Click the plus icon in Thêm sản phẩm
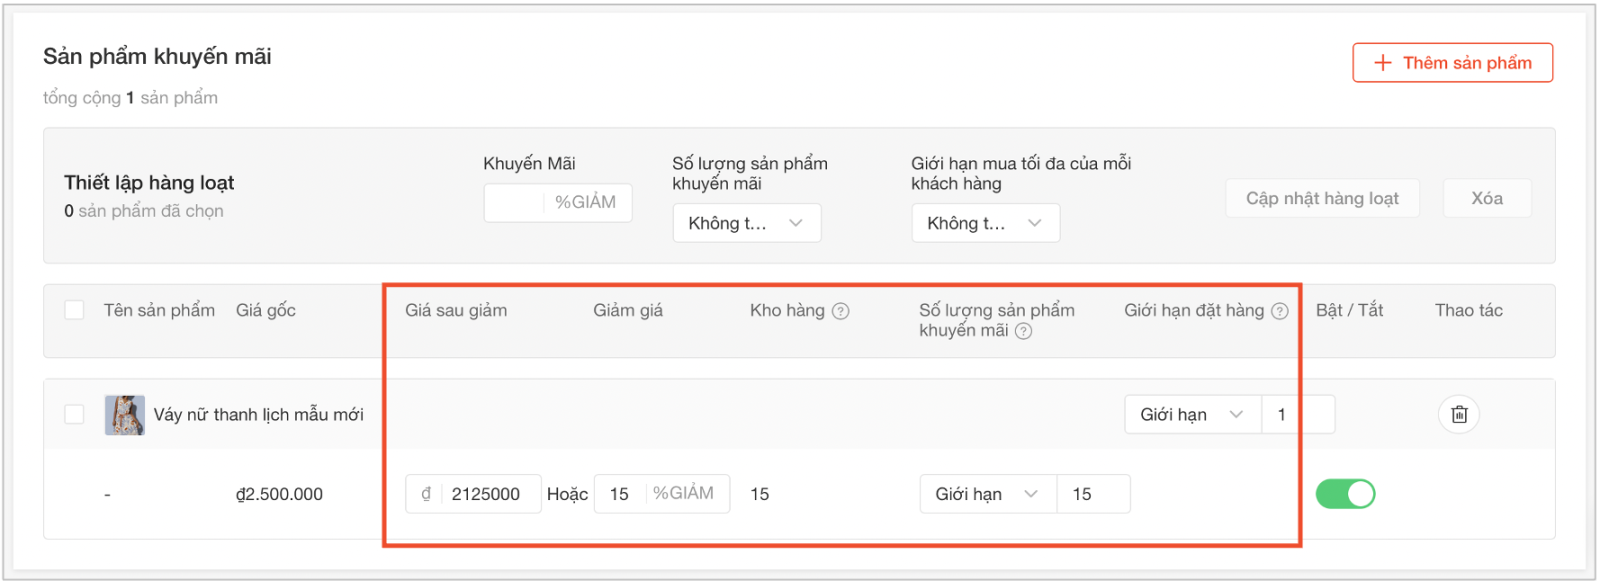This screenshot has height=581, width=1600. (1383, 63)
